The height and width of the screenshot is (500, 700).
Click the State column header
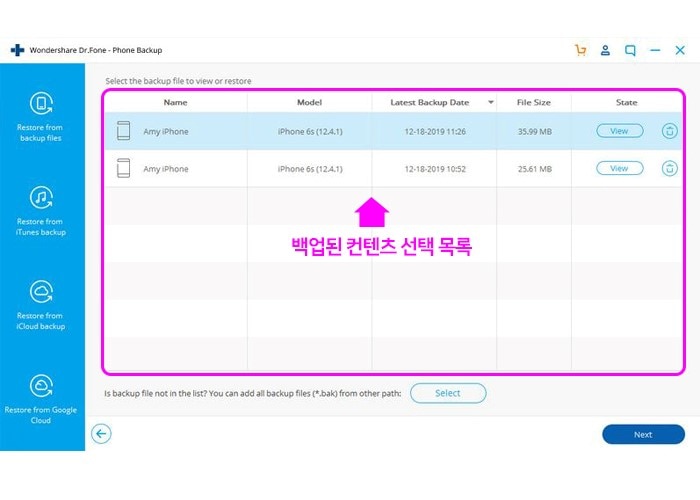[626, 102]
